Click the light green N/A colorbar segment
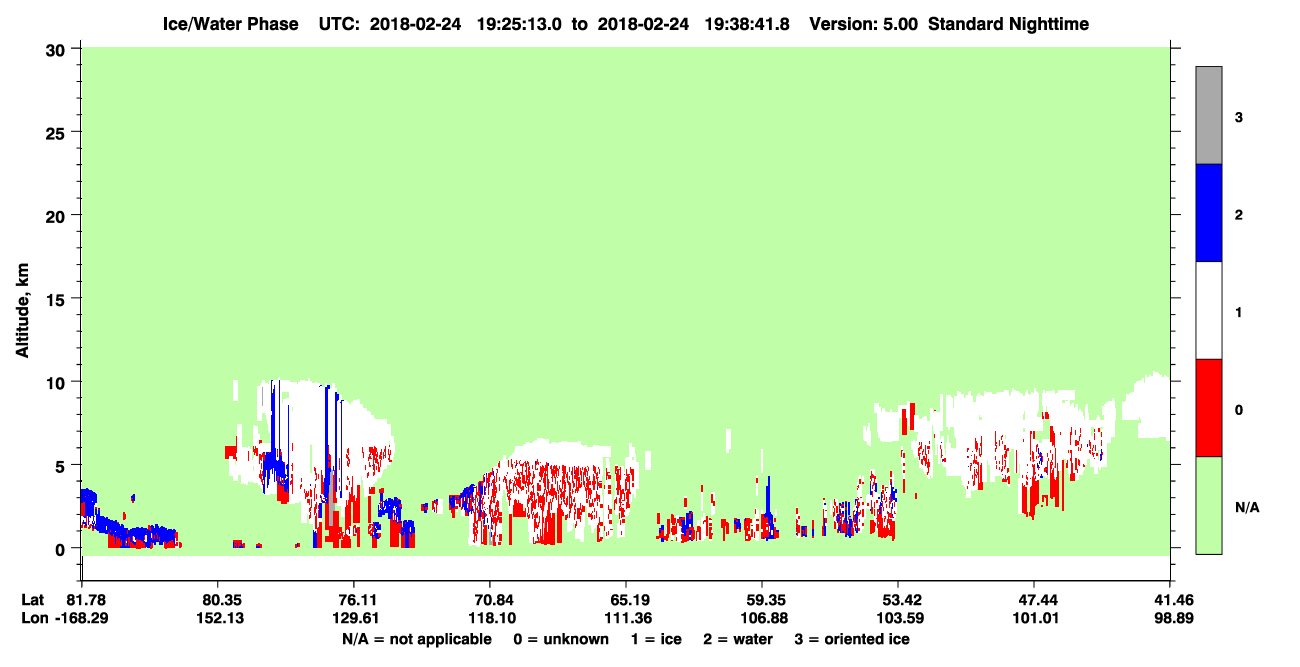This screenshot has width=1300, height=667. pyautogui.click(x=1209, y=505)
